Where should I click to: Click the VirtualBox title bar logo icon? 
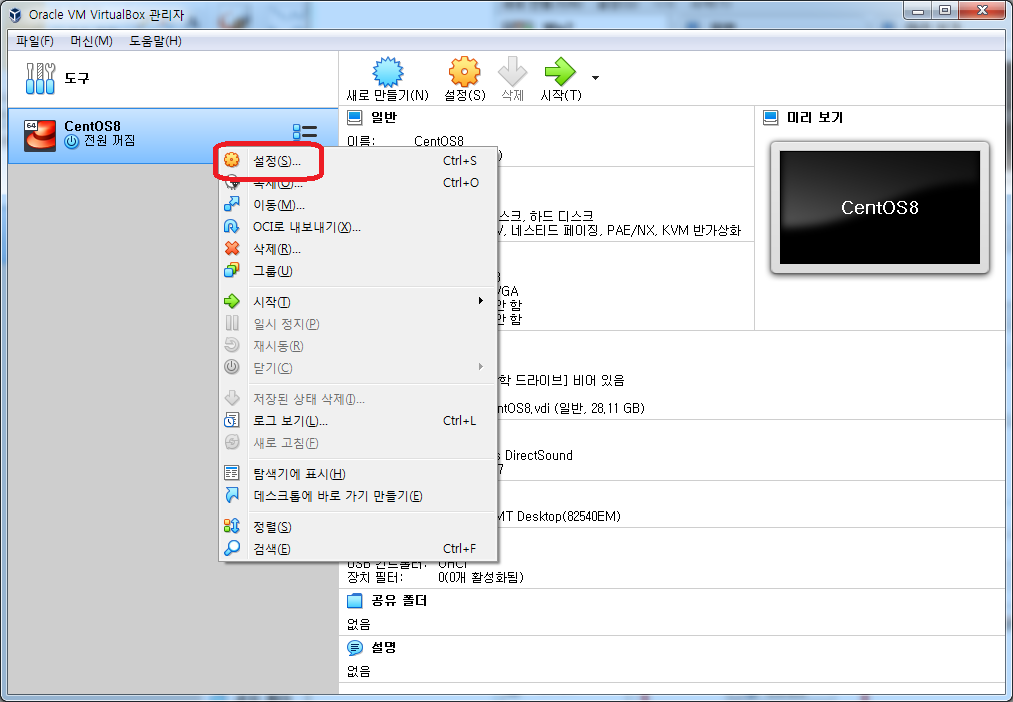click(14, 14)
